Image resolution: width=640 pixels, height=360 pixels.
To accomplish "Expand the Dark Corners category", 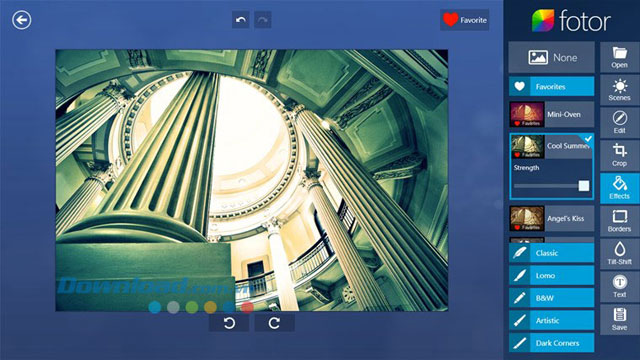I will (x=551, y=343).
